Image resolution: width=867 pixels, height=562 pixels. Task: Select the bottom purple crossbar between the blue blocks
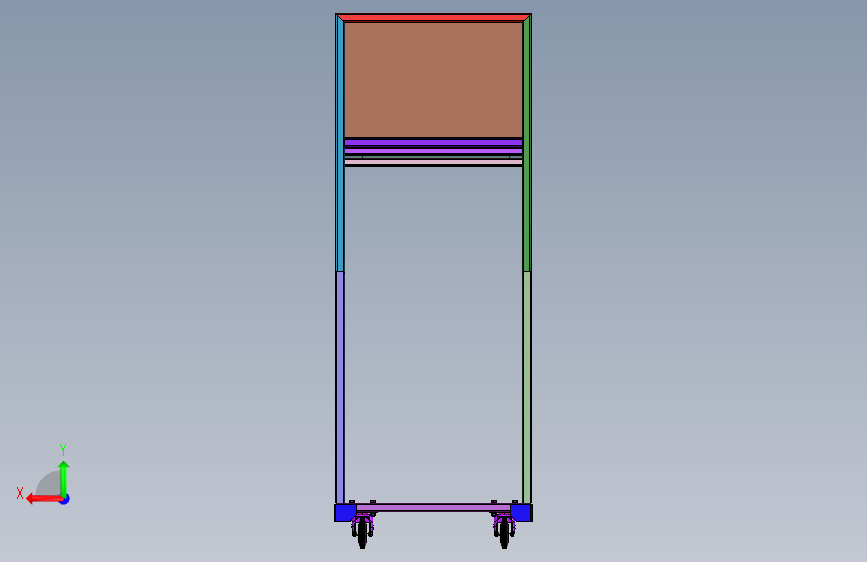pyautogui.click(x=434, y=507)
